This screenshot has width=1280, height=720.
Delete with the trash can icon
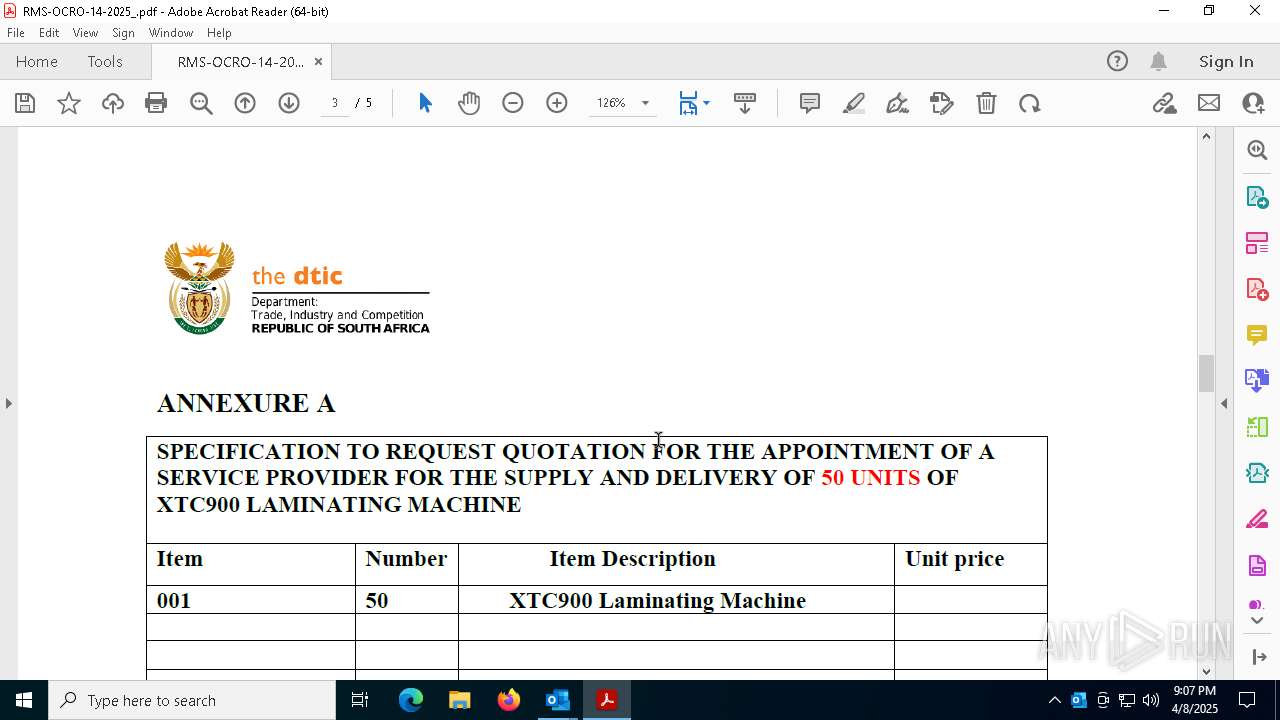(x=986, y=103)
